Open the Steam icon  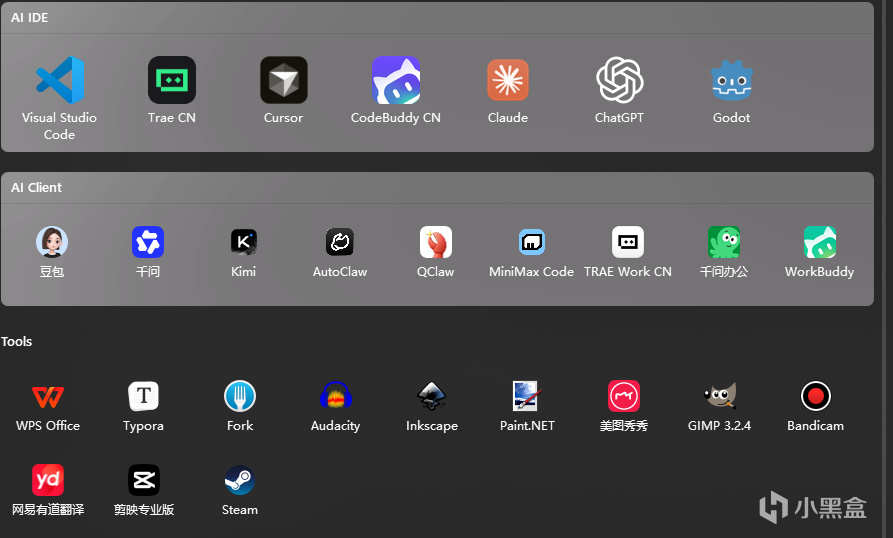coord(240,480)
